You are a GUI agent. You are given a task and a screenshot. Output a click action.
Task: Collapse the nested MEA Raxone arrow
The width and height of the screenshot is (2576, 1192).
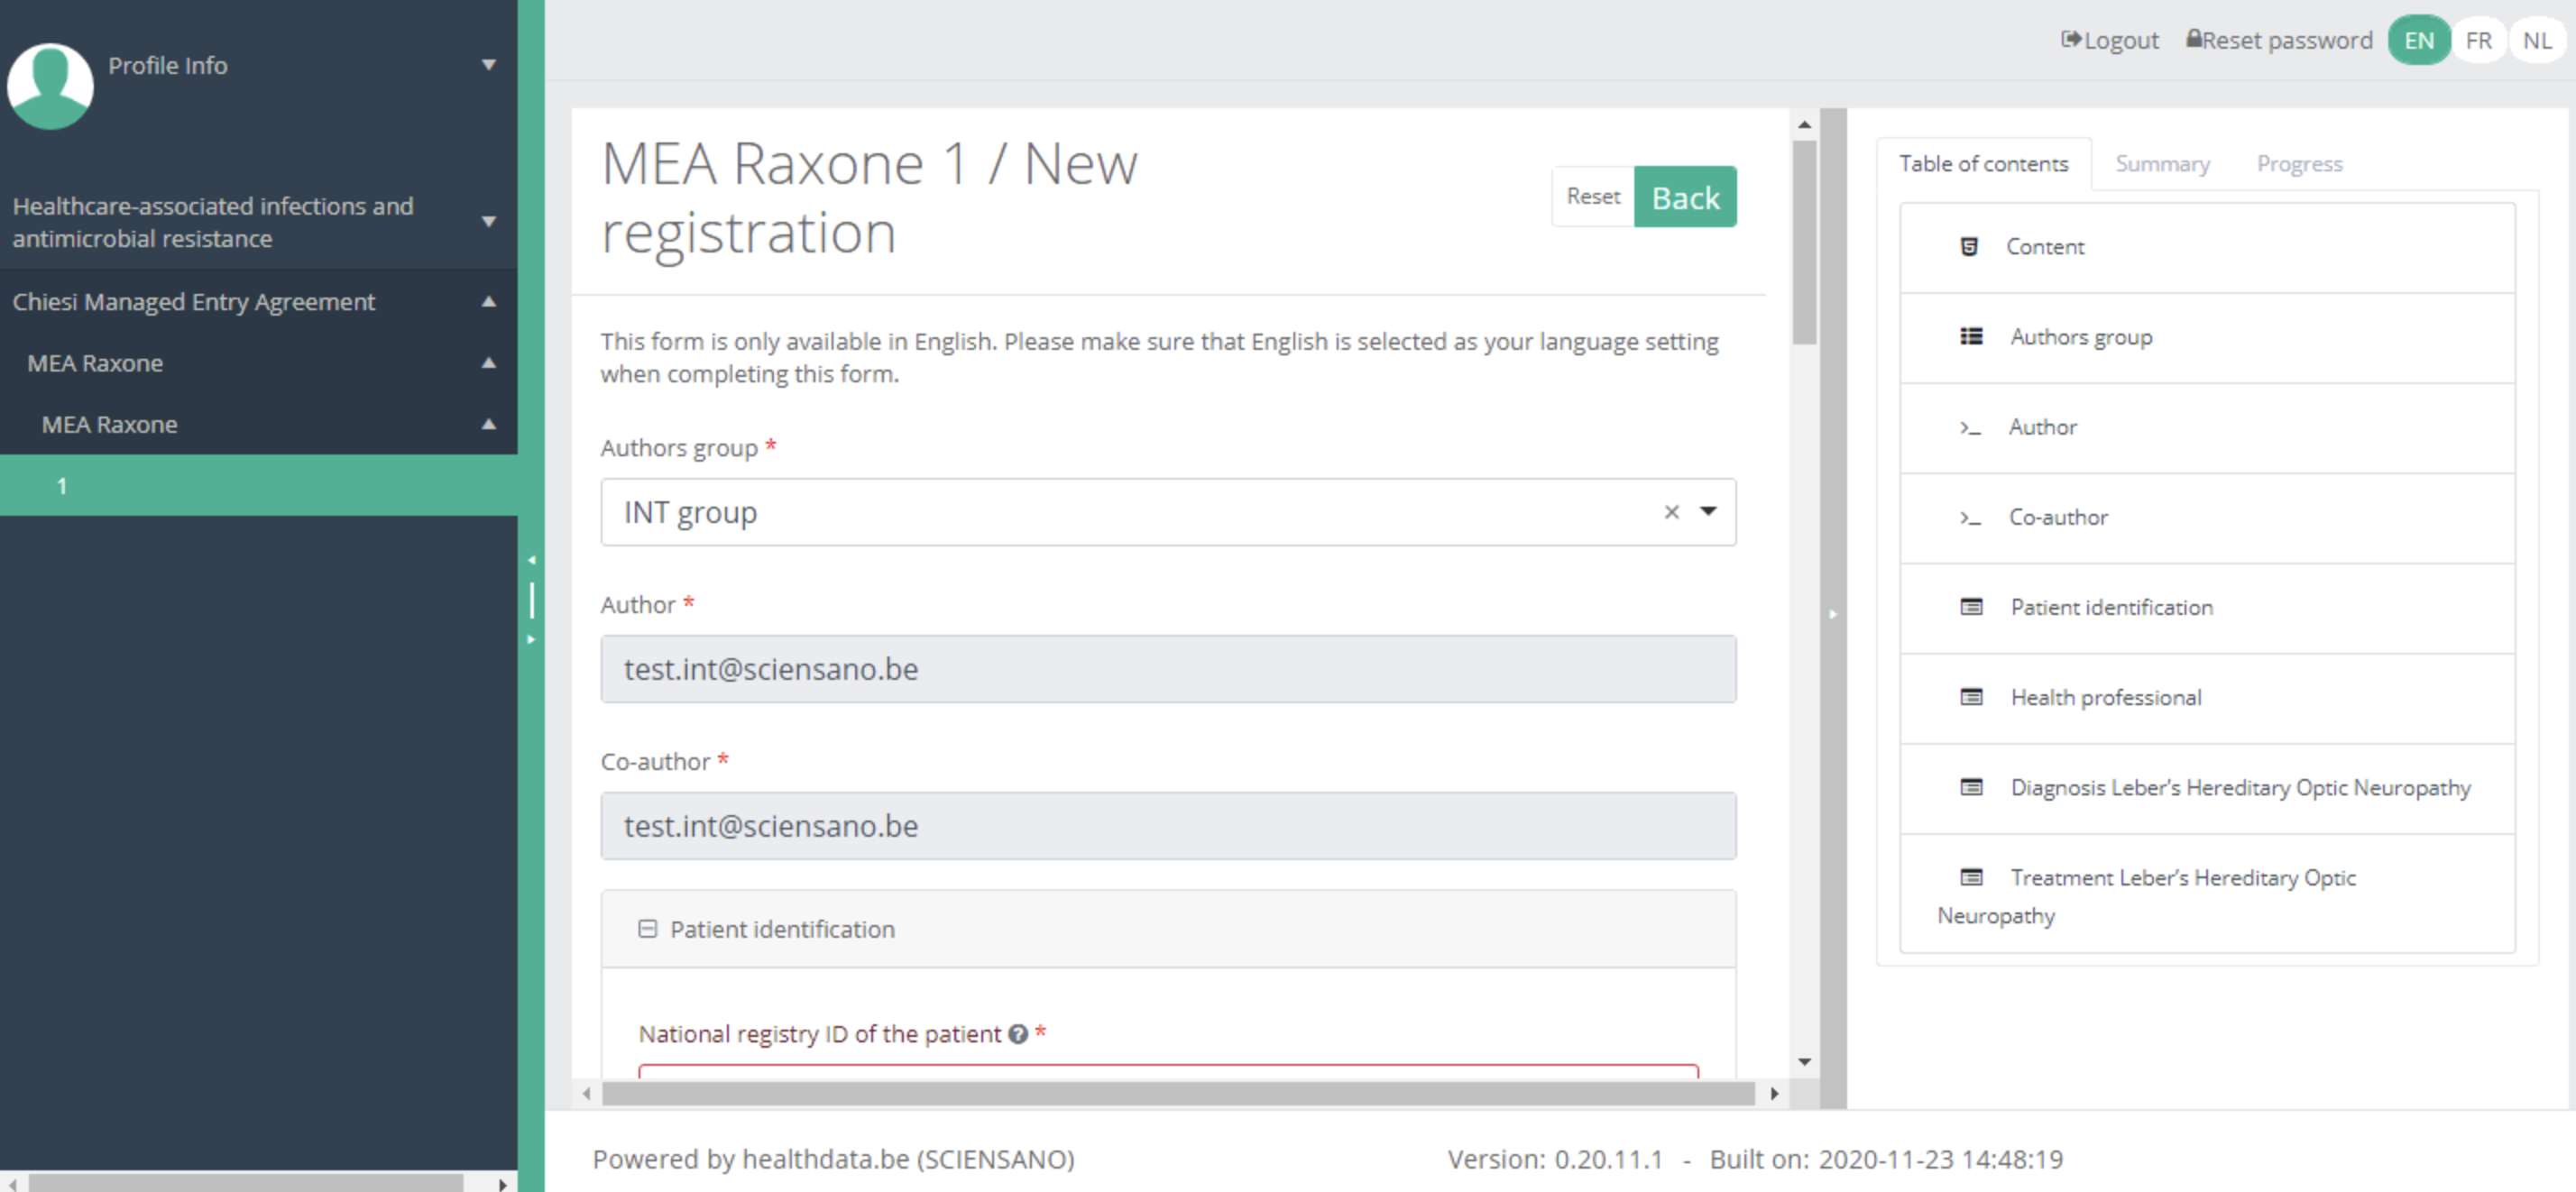[489, 423]
